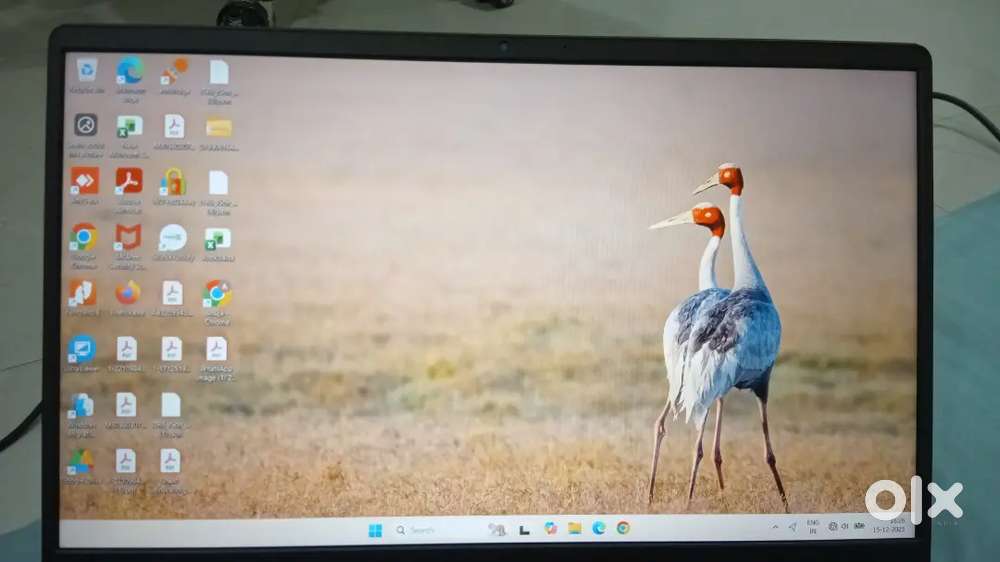Open the Google Drive desktop shortcut
The image size is (1000, 562).
tap(81, 462)
